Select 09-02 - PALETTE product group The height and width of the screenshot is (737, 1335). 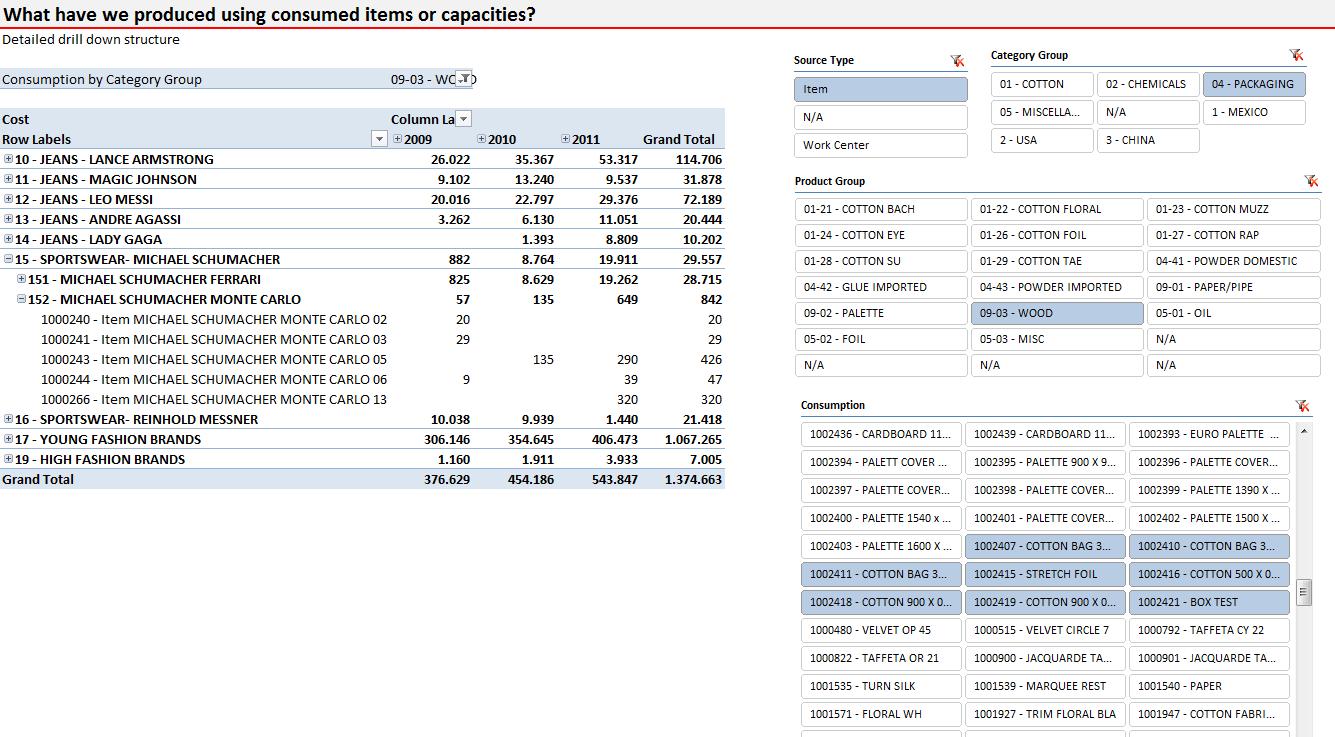click(881, 313)
